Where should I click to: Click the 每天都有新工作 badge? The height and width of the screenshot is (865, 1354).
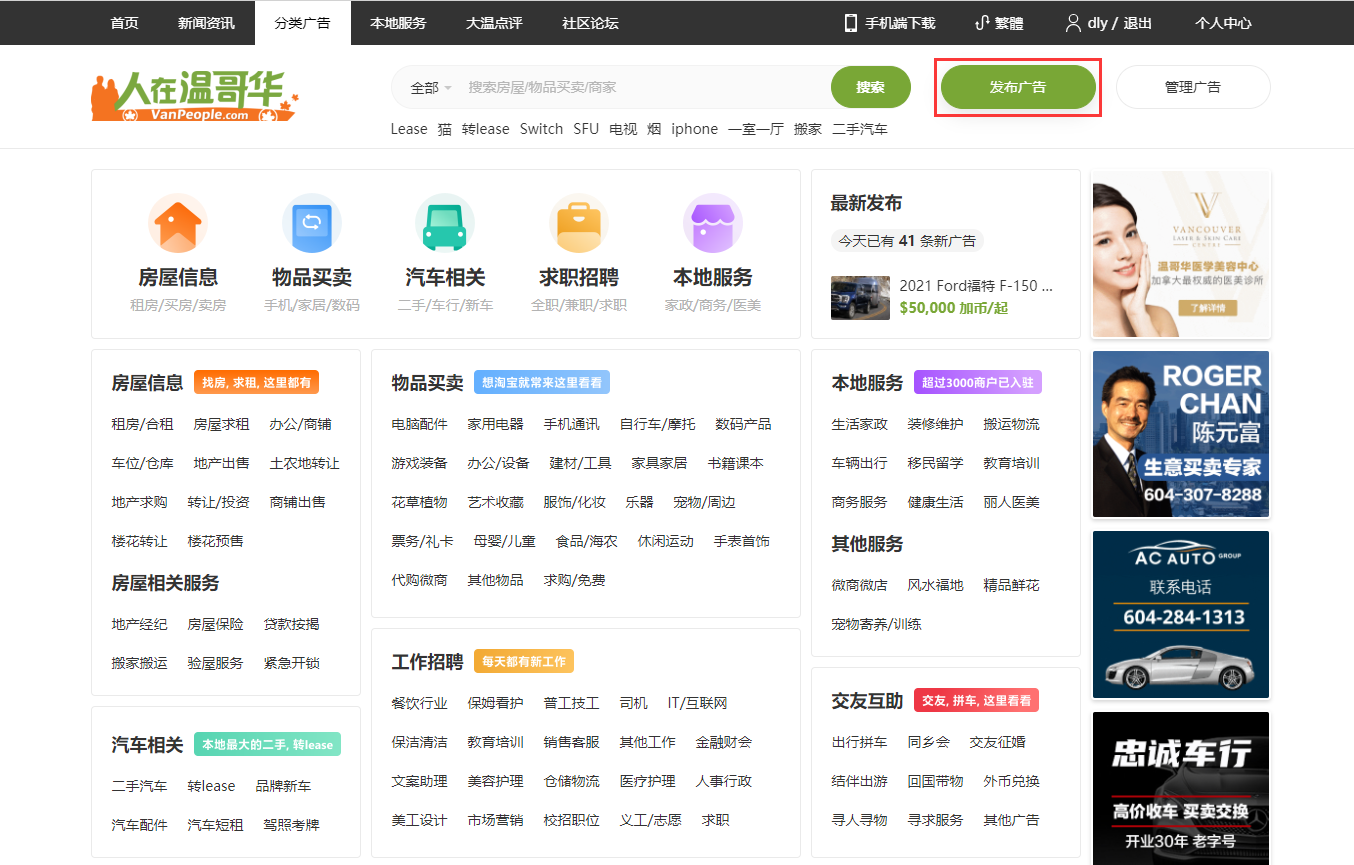524,662
